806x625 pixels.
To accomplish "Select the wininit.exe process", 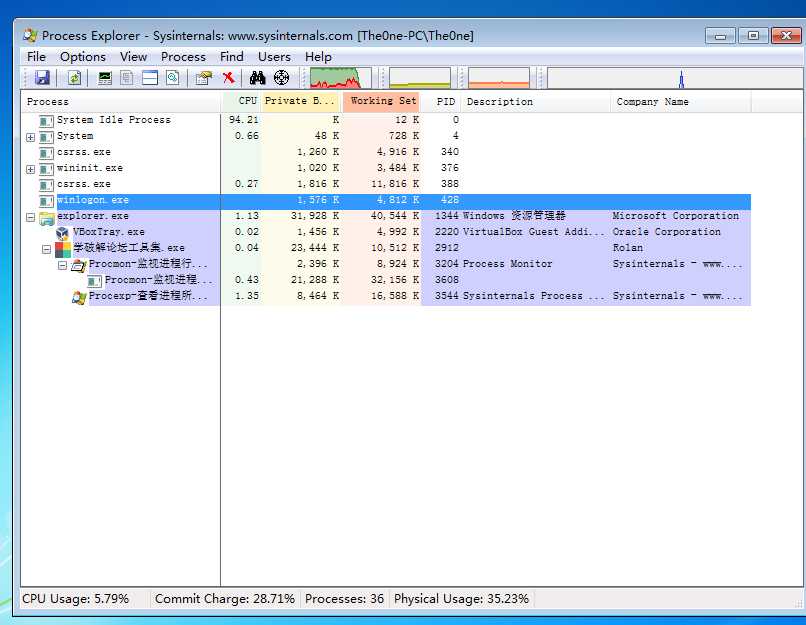I will (x=386, y=168).
